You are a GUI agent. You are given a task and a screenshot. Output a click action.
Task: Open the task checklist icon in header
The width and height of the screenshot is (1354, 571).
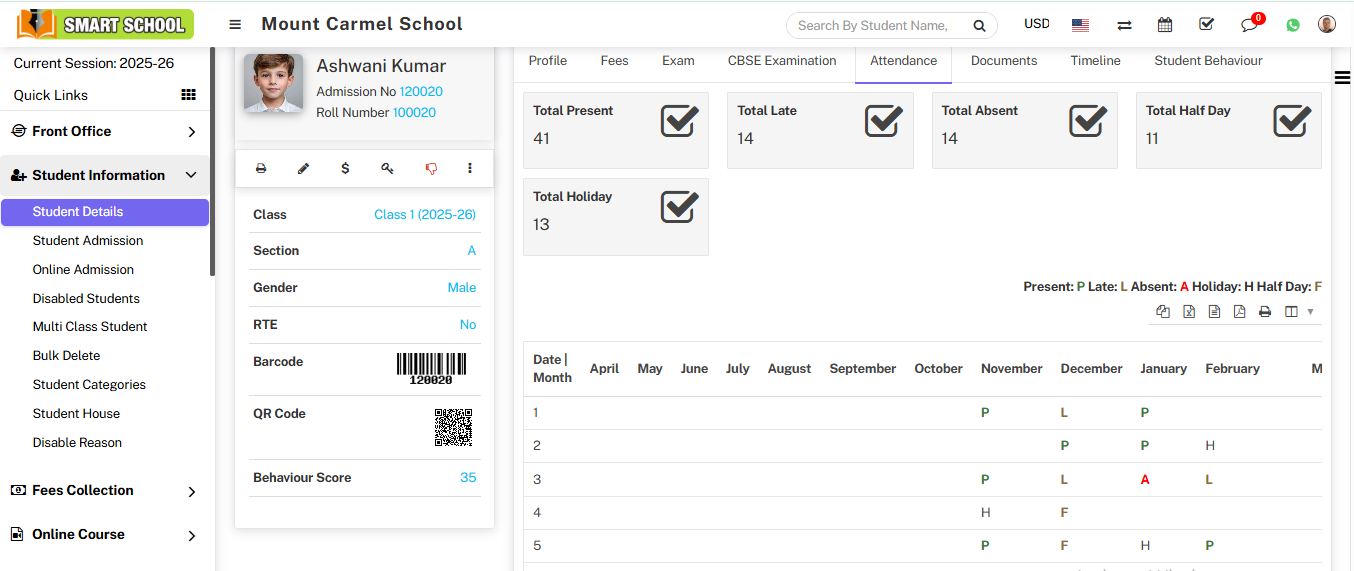tap(1206, 25)
